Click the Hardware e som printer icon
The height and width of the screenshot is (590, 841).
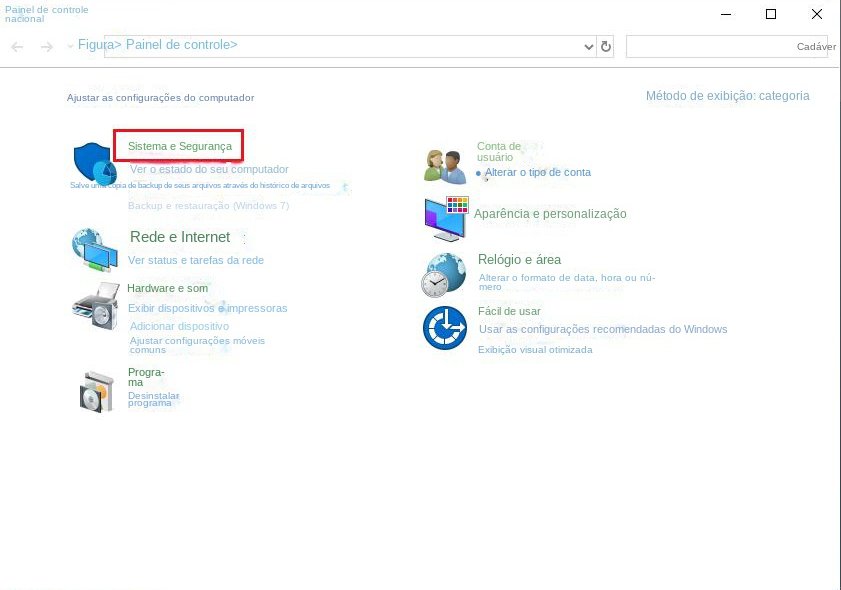click(95, 304)
